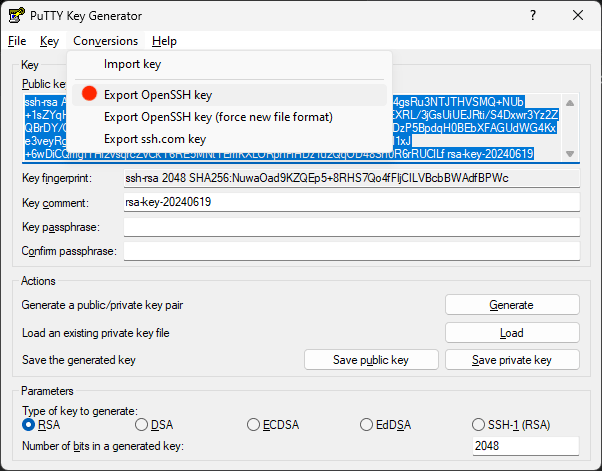
Task: Click the Load button
Action: (x=512, y=333)
